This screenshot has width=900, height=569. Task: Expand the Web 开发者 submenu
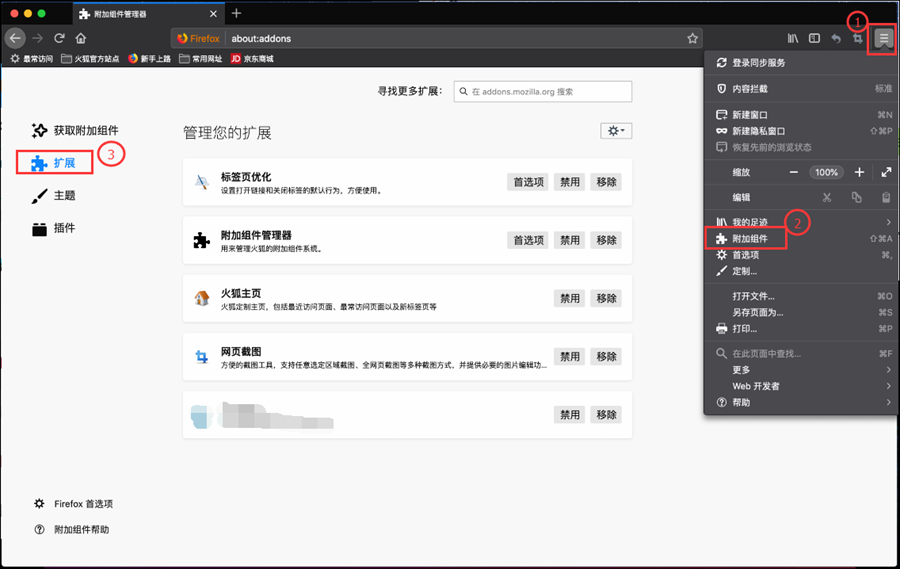[x=800, y=386]
